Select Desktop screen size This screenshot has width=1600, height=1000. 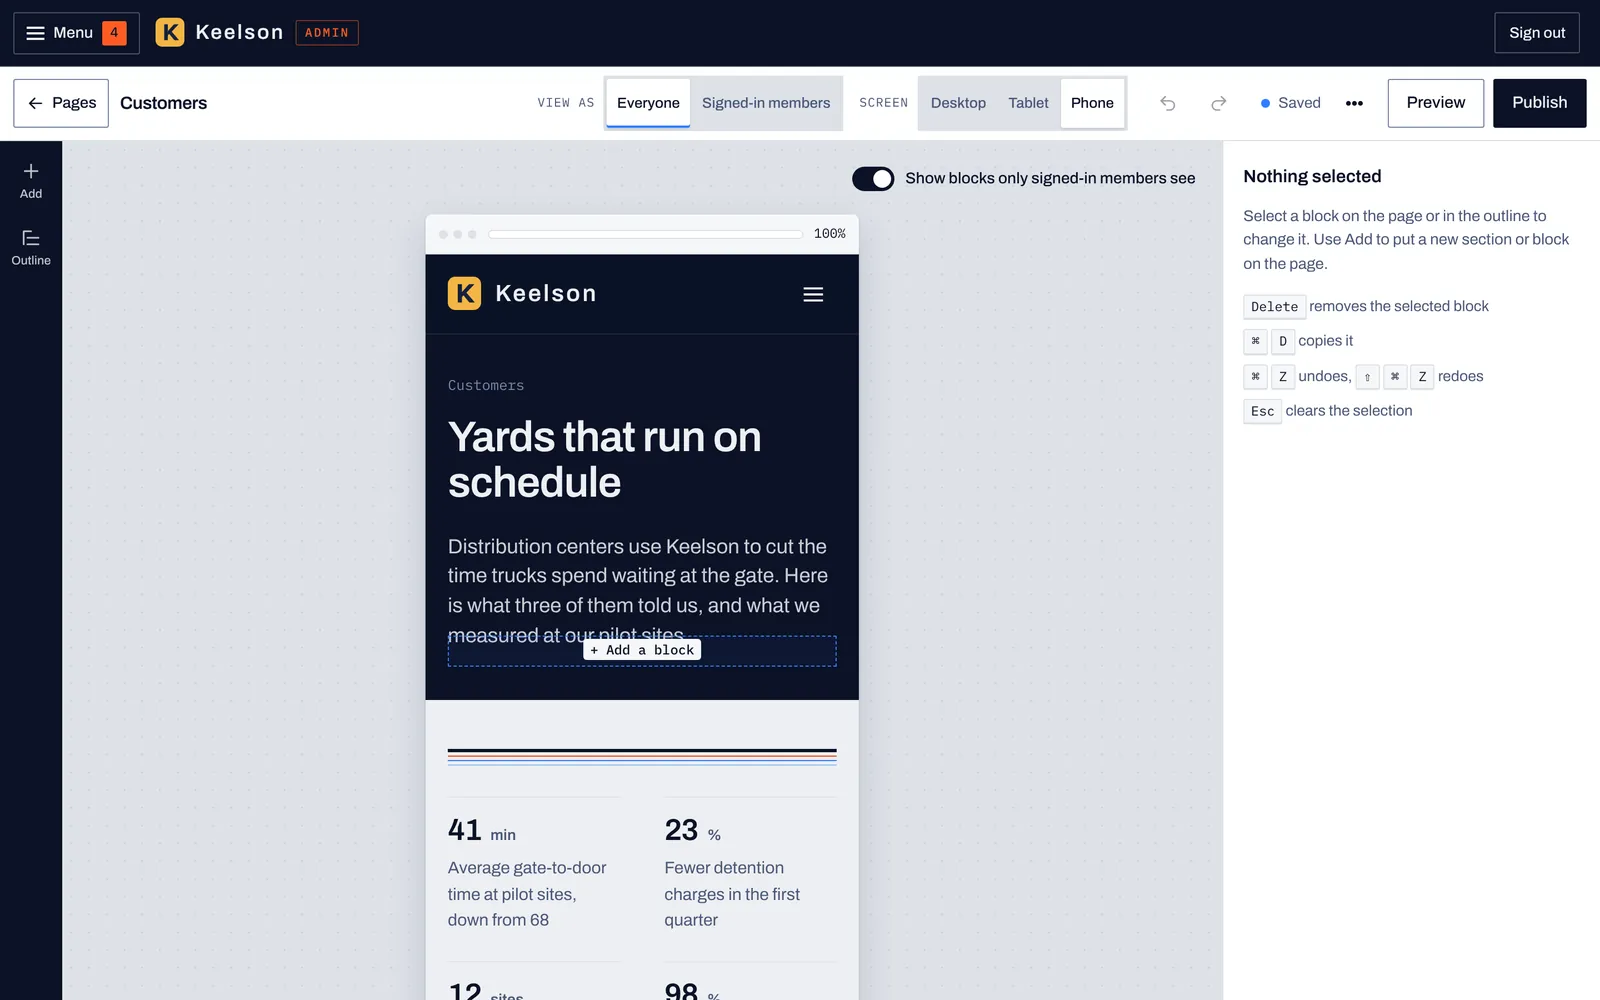958,103
